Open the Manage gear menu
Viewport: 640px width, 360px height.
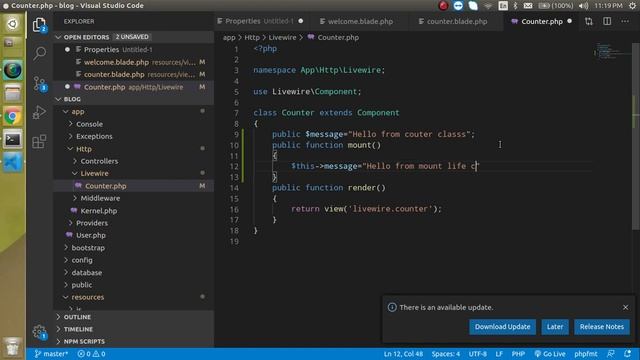(x=40, y=331)
